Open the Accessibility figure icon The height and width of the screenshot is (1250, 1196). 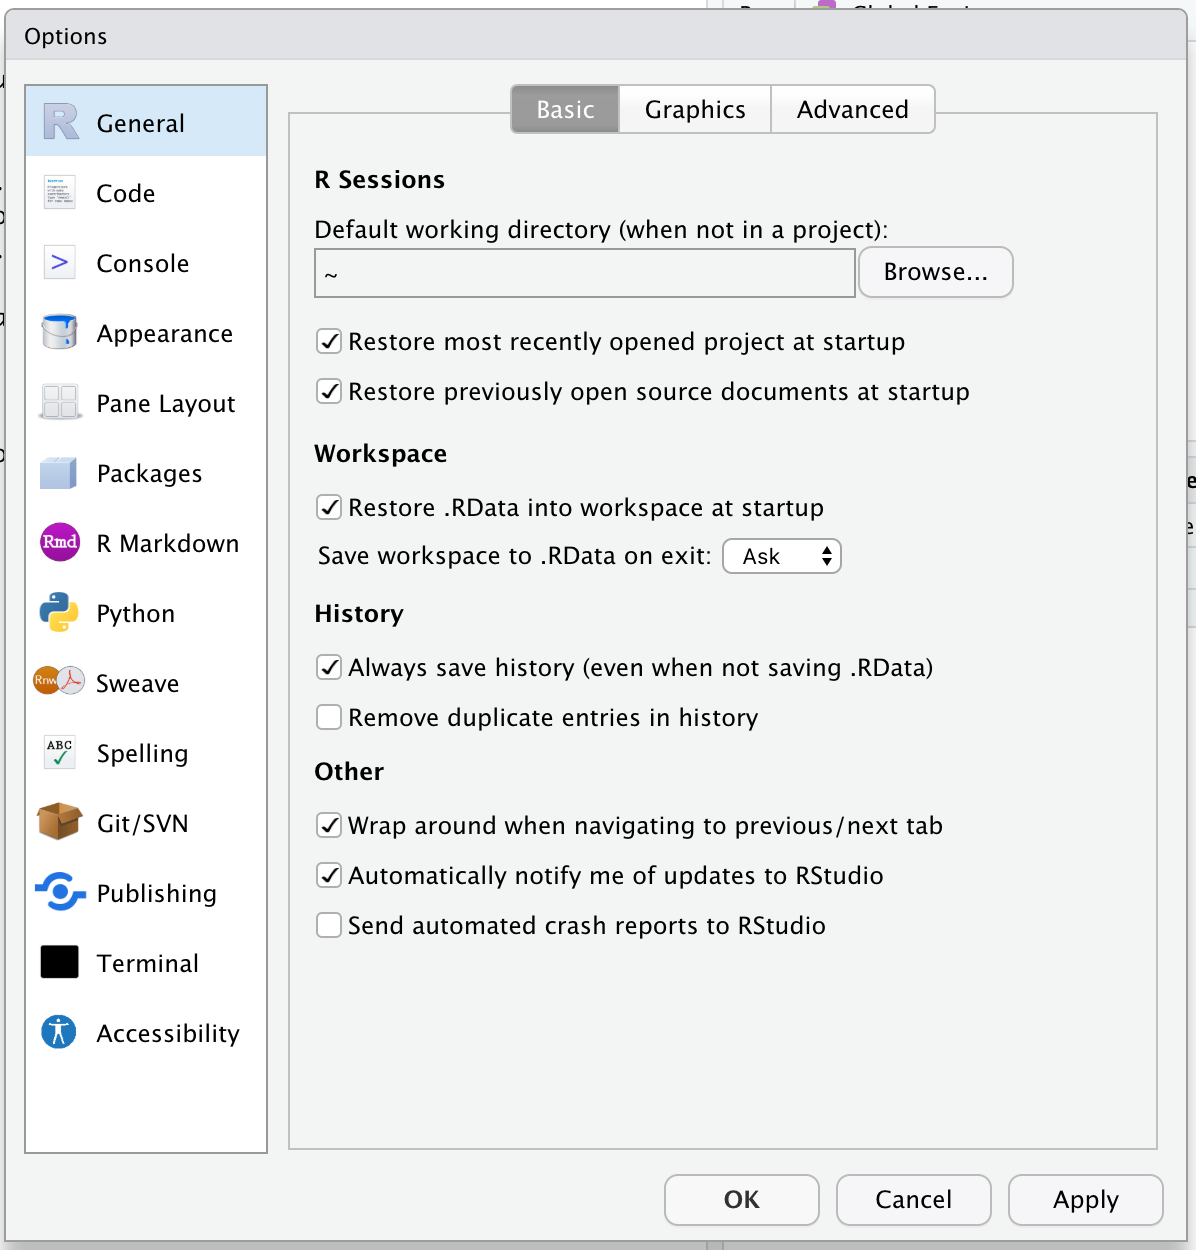tap(60, 1031)
